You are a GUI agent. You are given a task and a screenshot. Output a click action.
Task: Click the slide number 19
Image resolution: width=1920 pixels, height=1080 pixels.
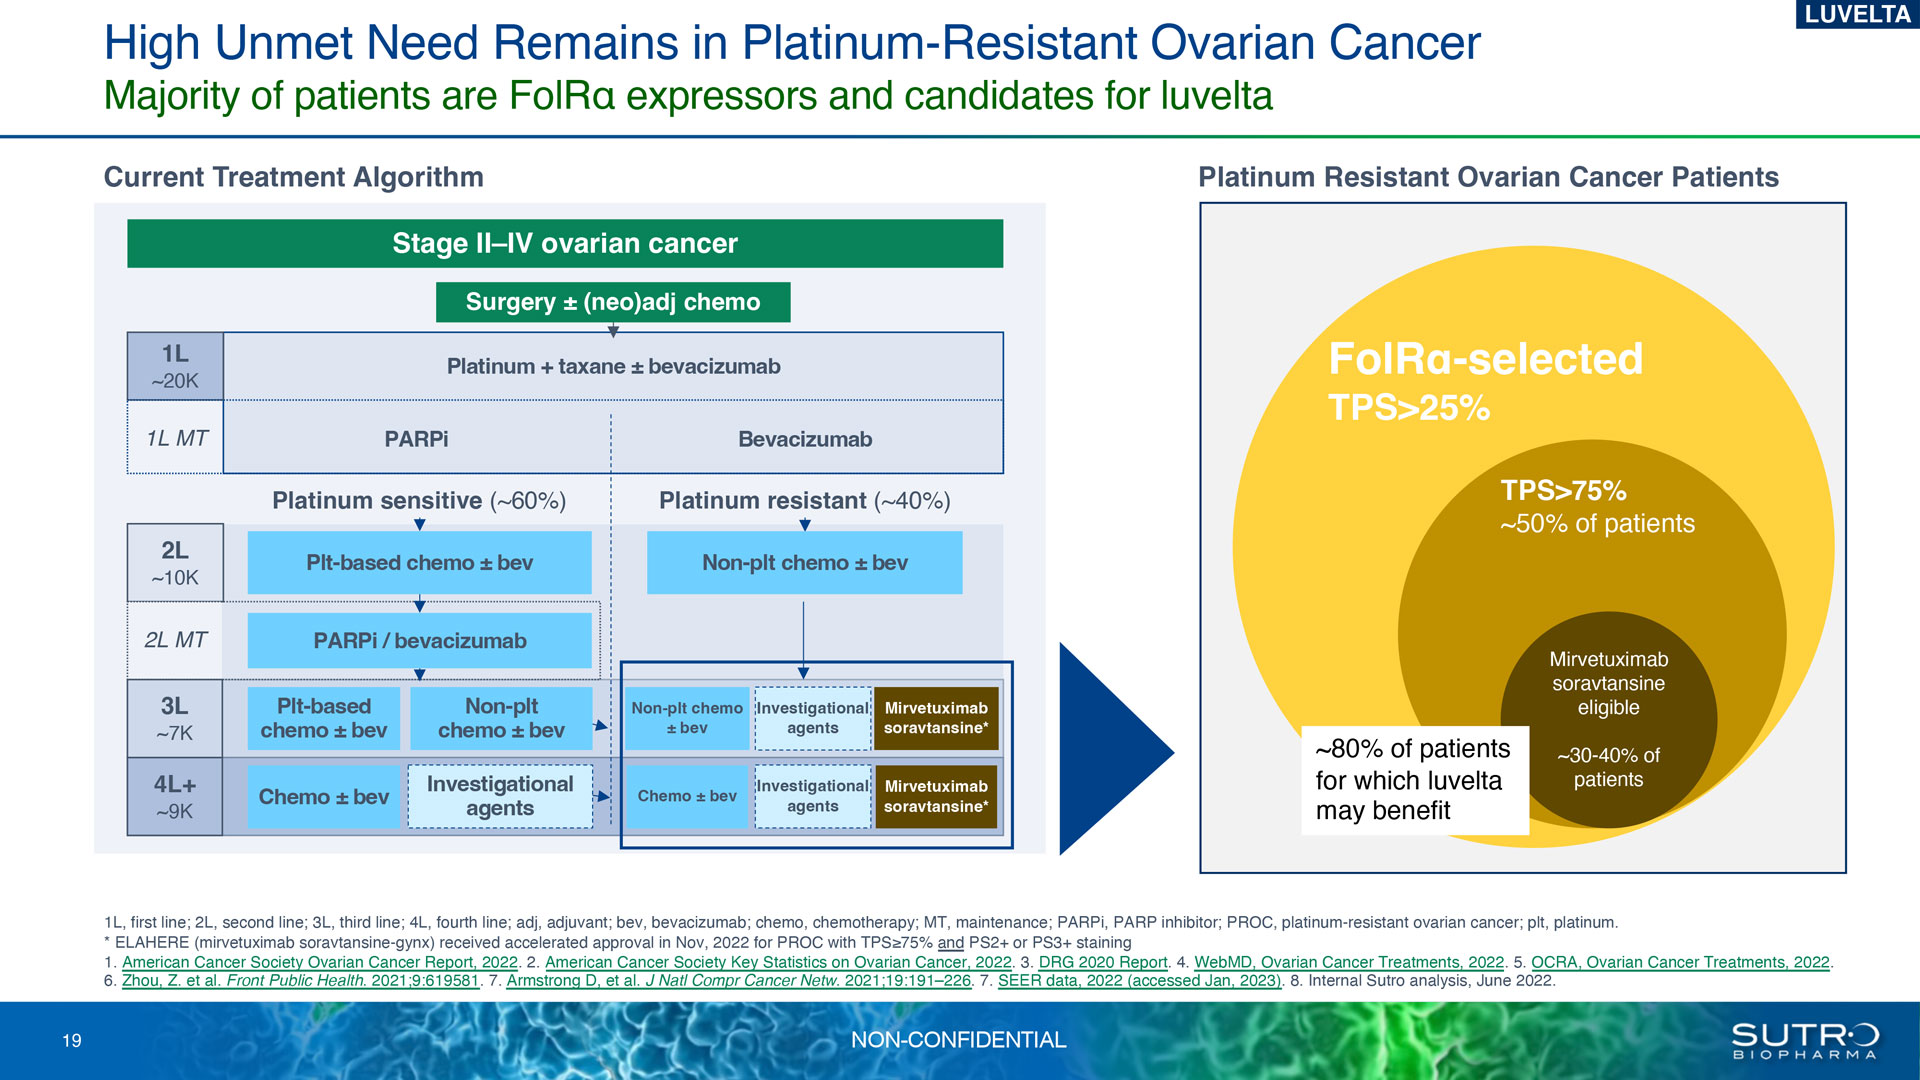(72, 1041)
